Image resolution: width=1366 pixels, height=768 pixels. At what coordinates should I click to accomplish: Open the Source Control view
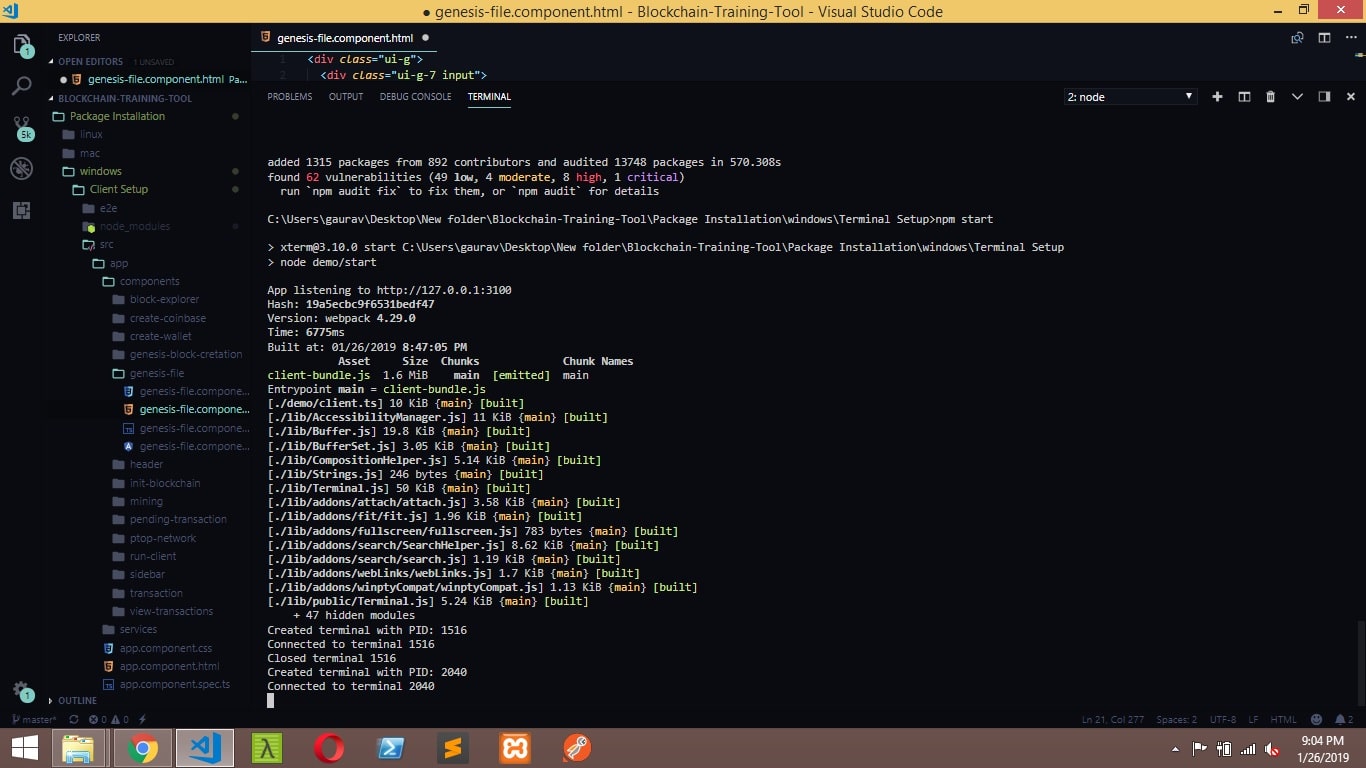[x=22, y=127]
